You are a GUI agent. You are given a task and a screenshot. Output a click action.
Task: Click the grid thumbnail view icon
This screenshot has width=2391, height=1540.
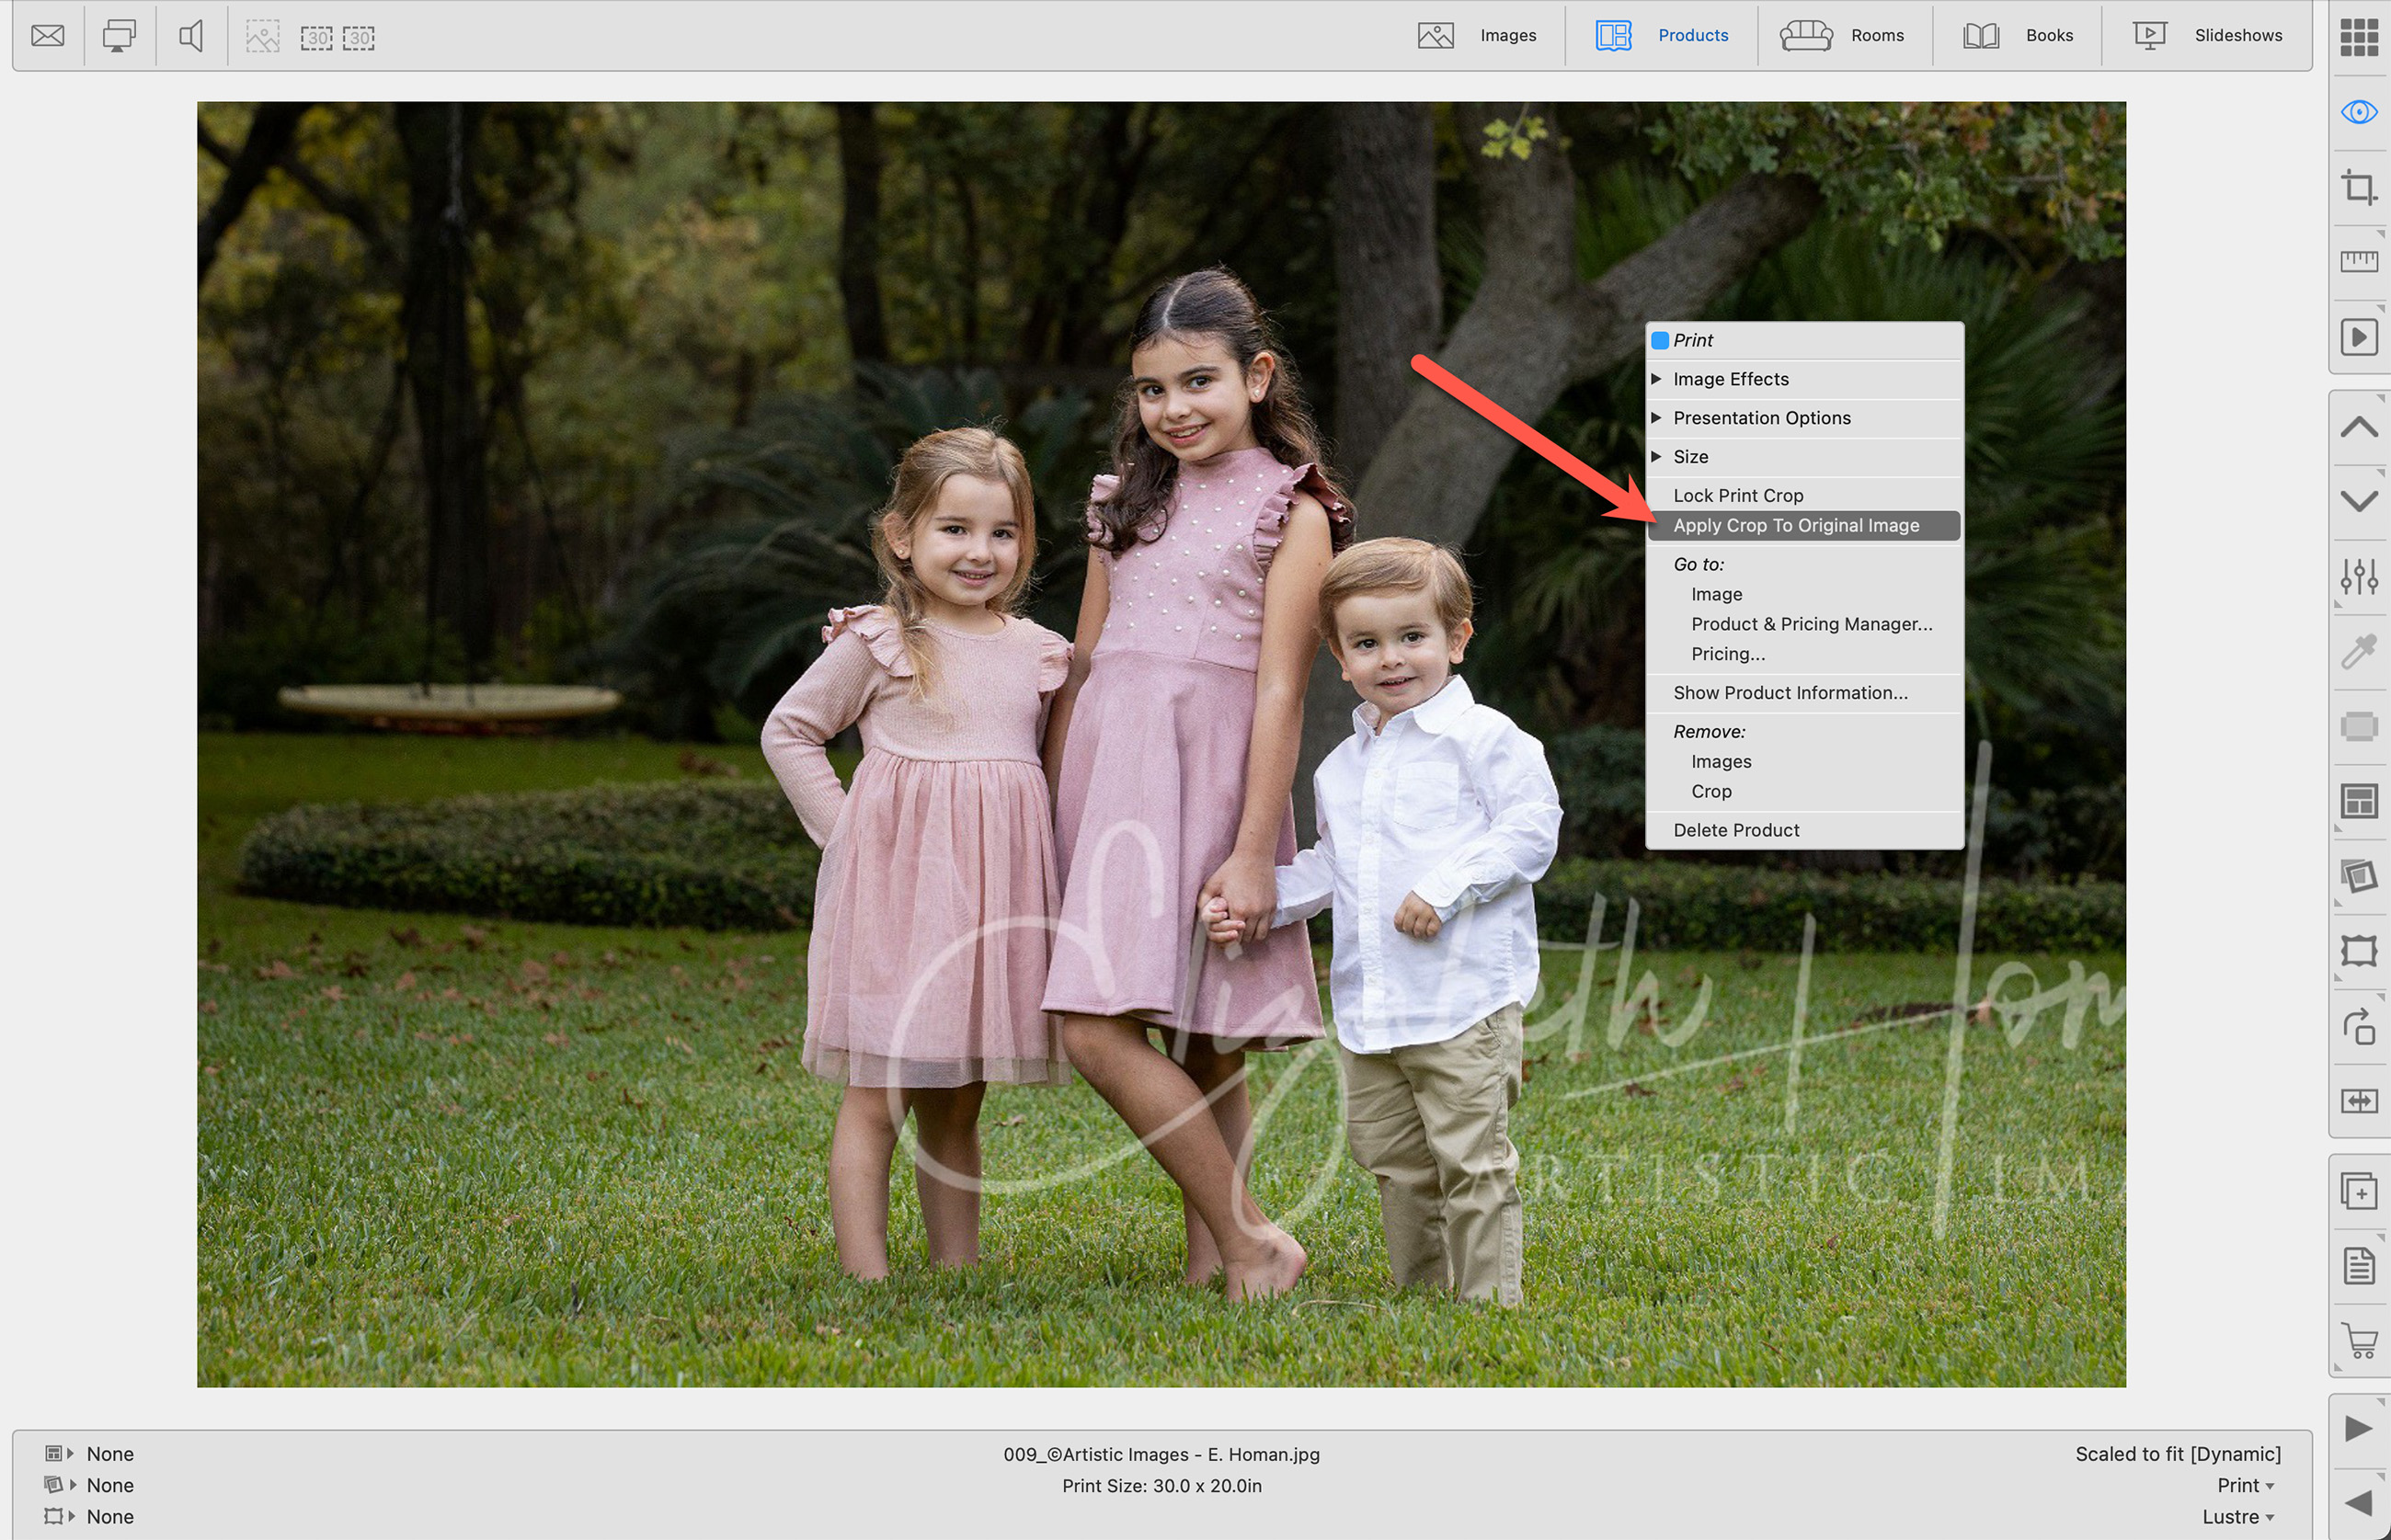click(2358, 37)
